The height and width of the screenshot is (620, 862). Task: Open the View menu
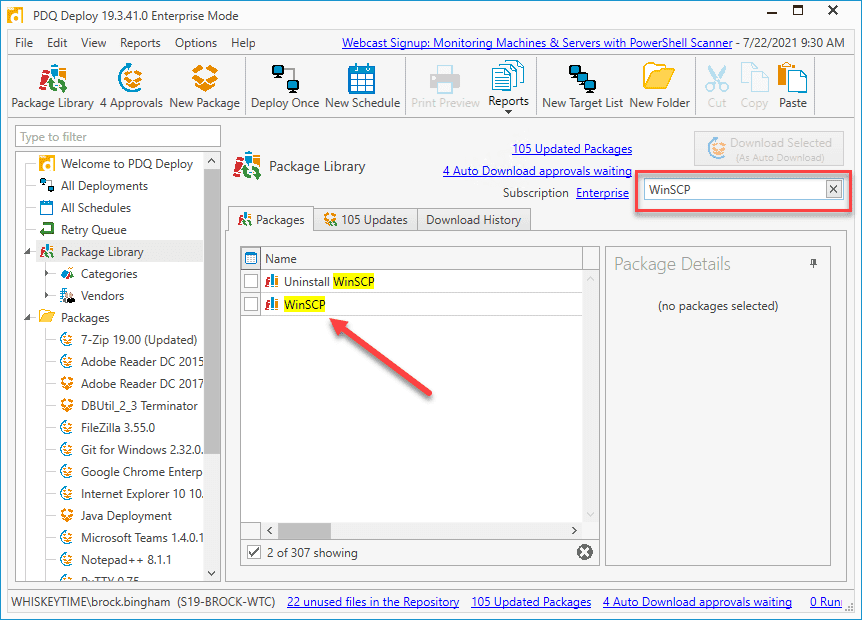(x=93, y=43)
